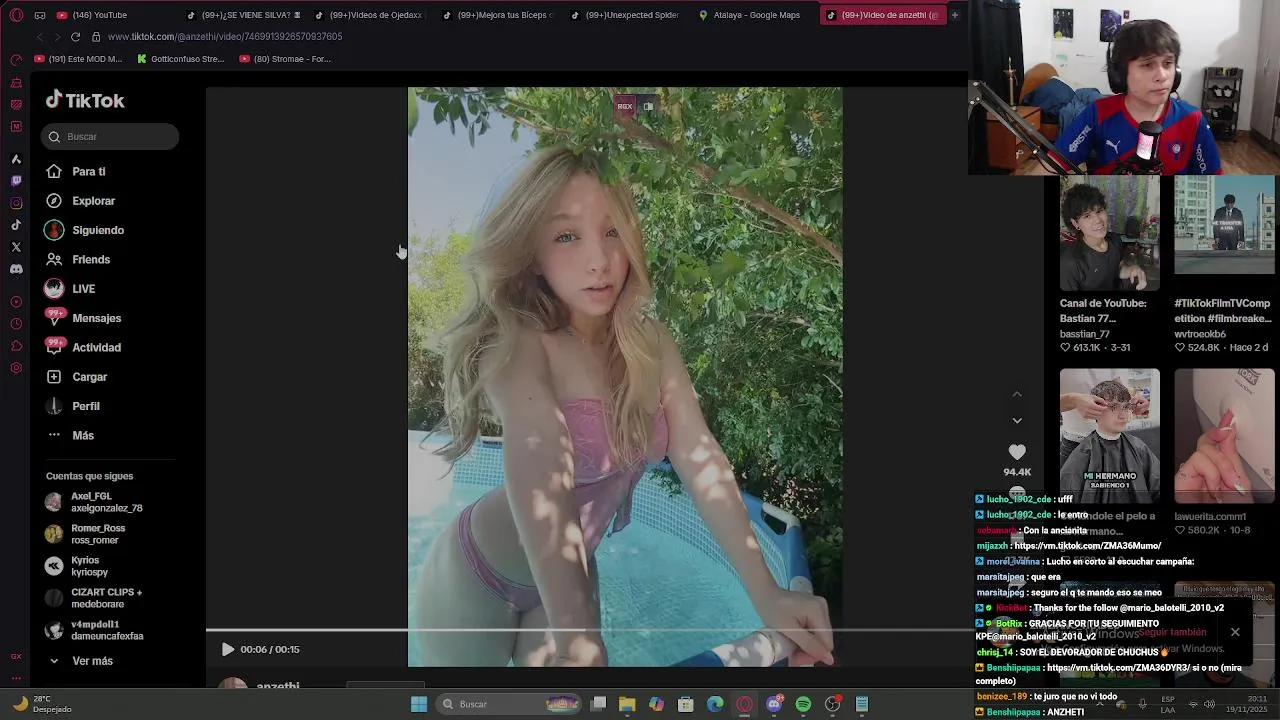Open a new browser tab

click(954, 15)
